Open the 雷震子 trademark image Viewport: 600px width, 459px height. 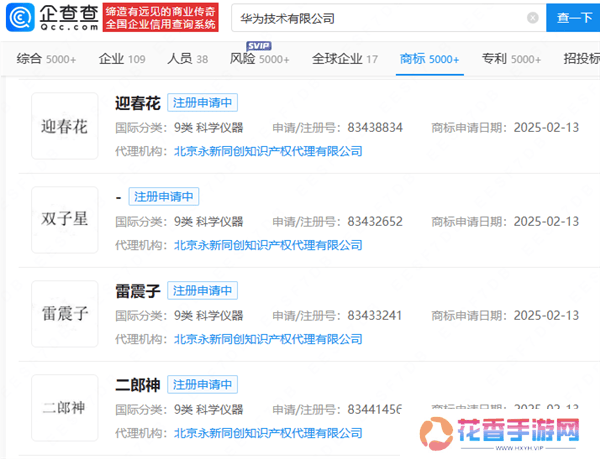click(x=66, y=313)
